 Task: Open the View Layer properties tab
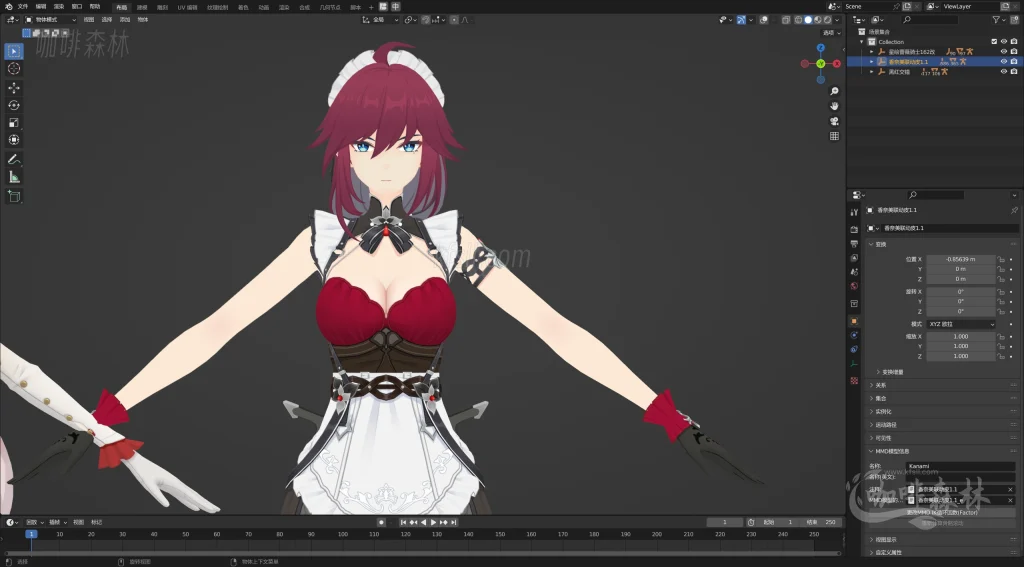click(854, 258)
